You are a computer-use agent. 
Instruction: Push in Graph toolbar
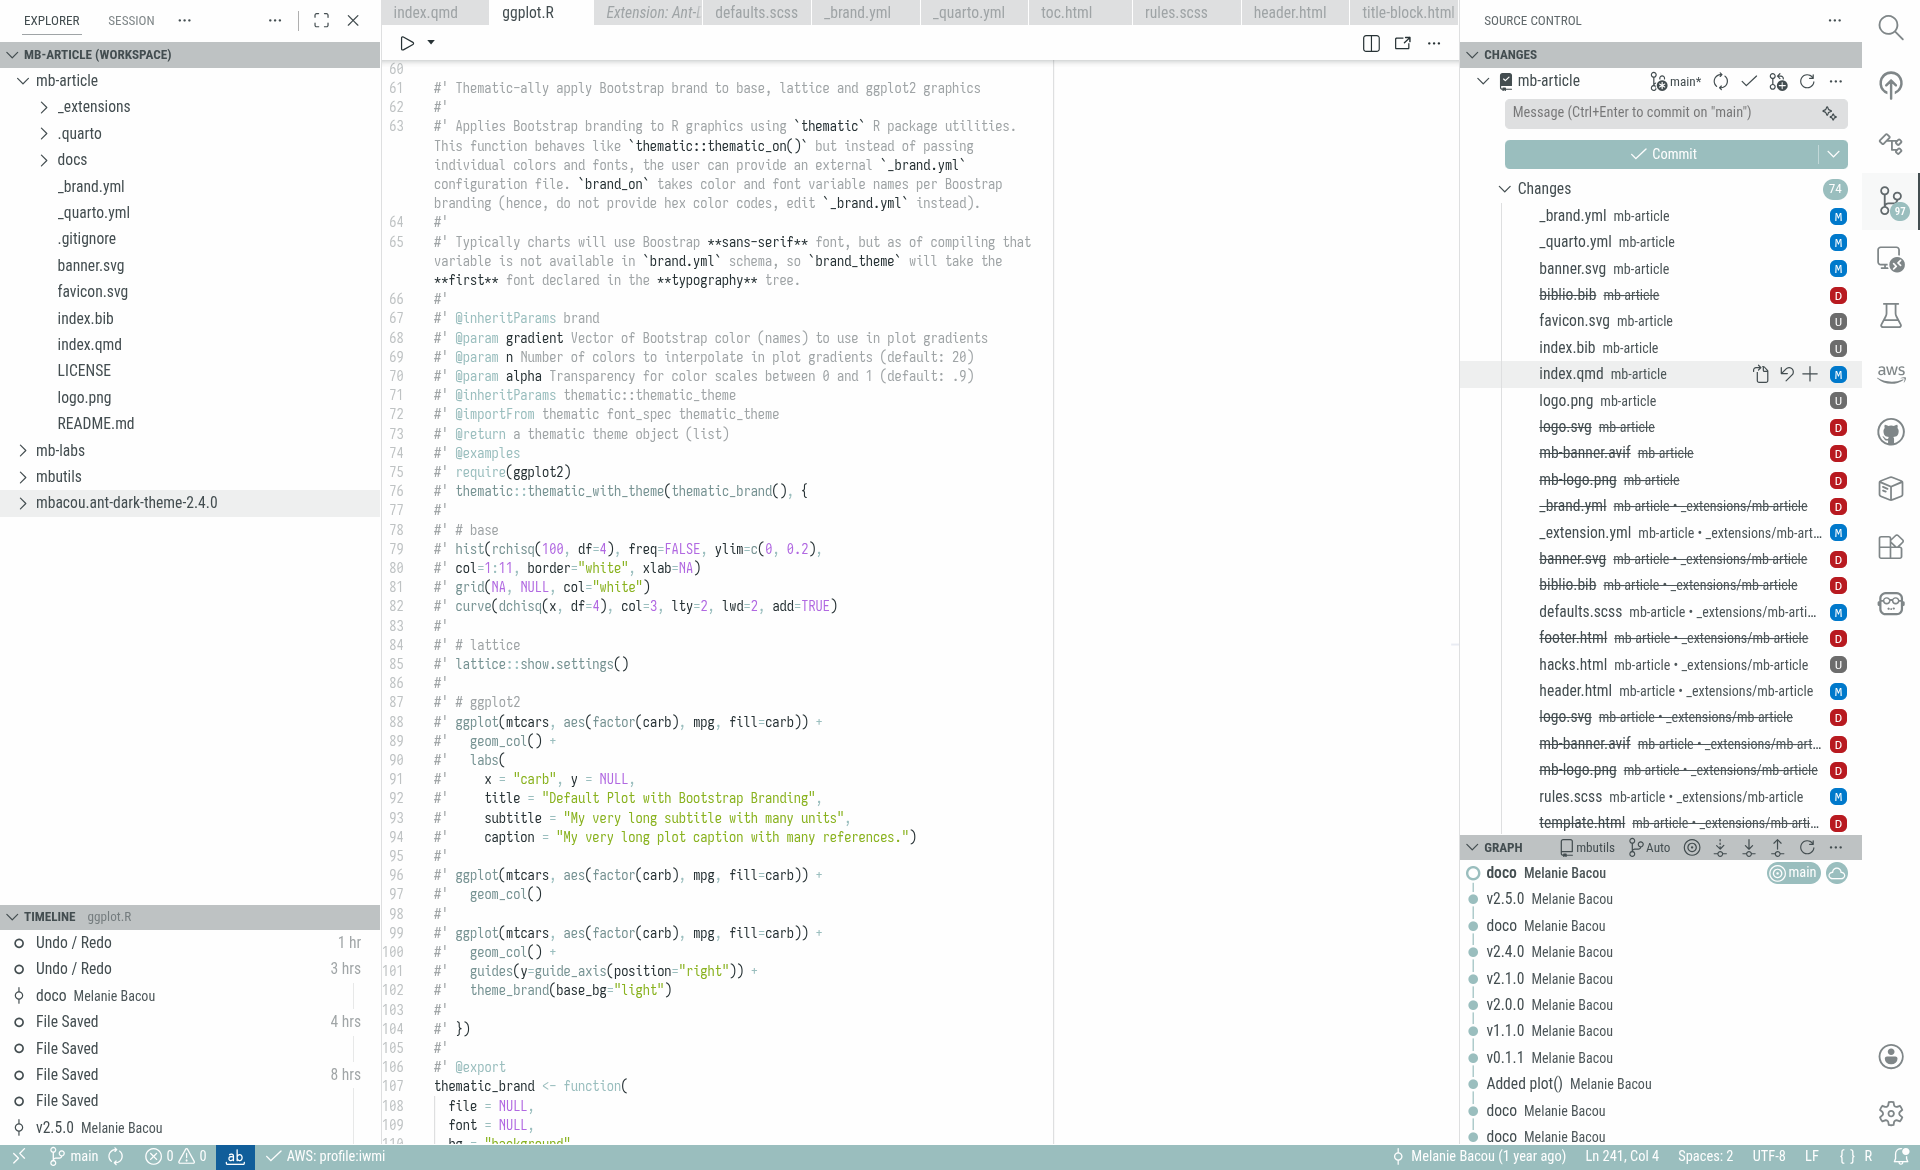(x=1778, y=847)
